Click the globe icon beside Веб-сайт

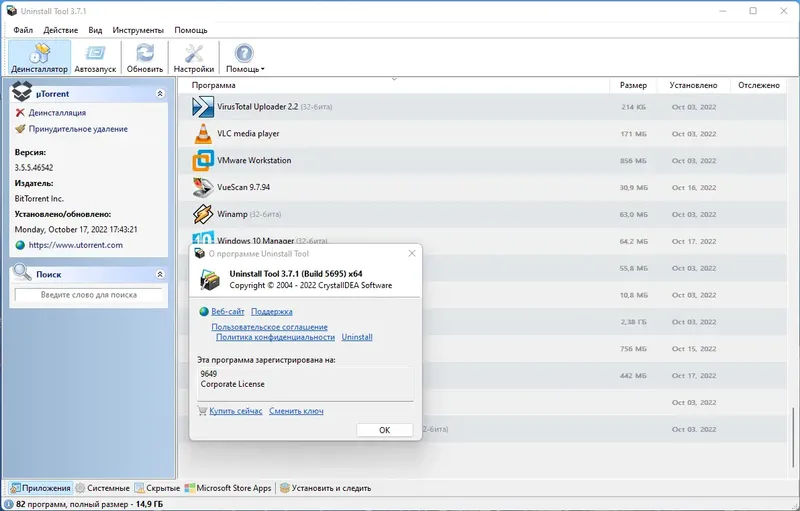click(x=204, y=312)
